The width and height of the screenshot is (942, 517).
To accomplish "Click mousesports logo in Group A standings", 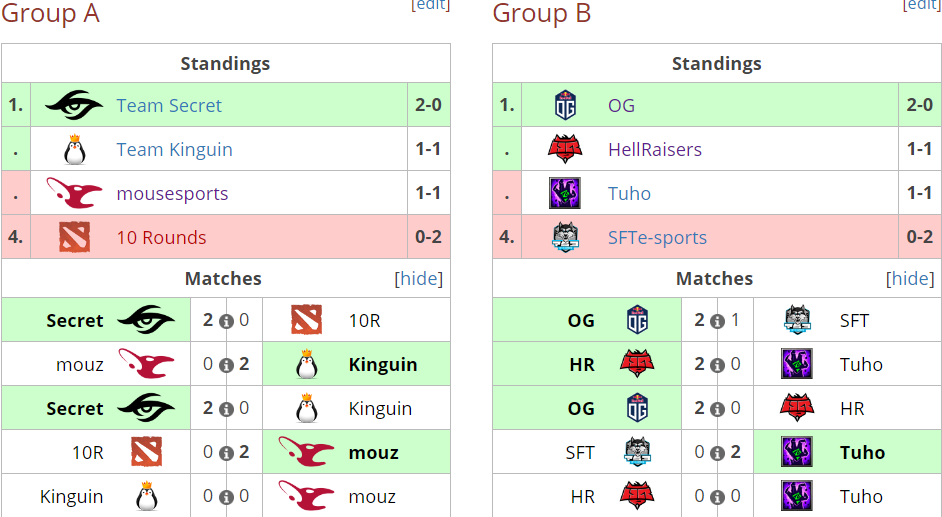I will 74,193.
